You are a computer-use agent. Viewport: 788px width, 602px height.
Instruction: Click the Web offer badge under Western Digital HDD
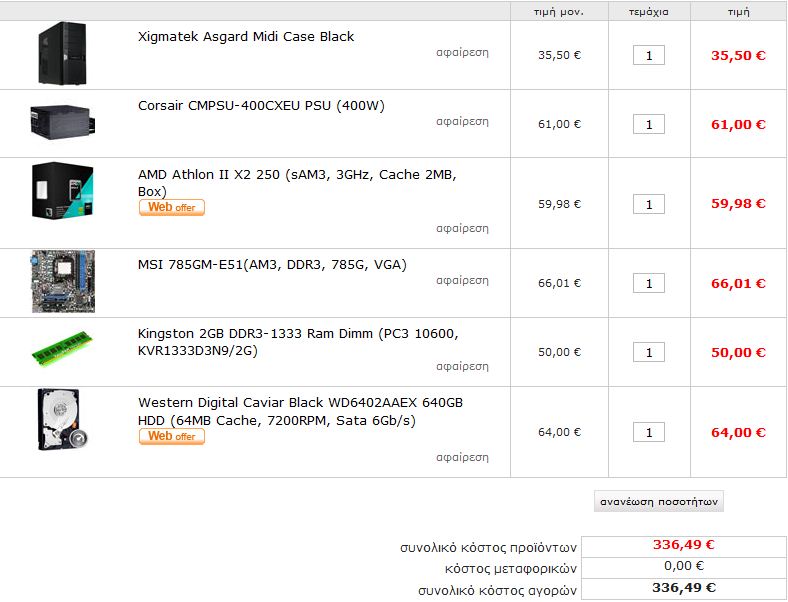click(x=172, y=437)
